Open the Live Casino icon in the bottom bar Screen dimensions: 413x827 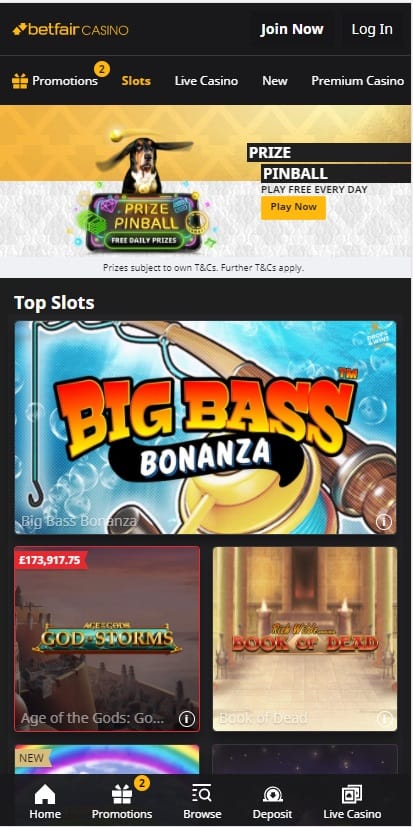click(x=351, y=794)
